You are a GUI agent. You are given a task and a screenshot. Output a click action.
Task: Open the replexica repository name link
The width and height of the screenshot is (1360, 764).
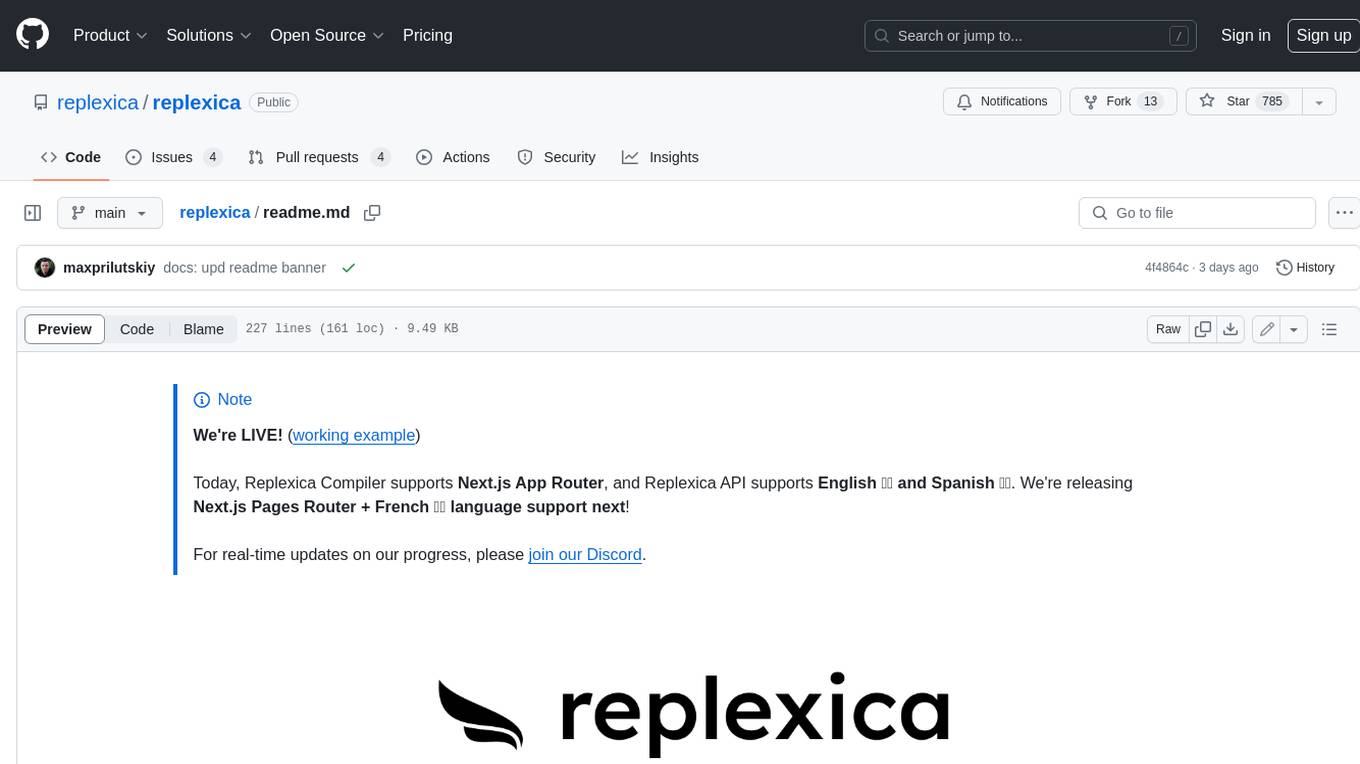[x=196, y=102]
